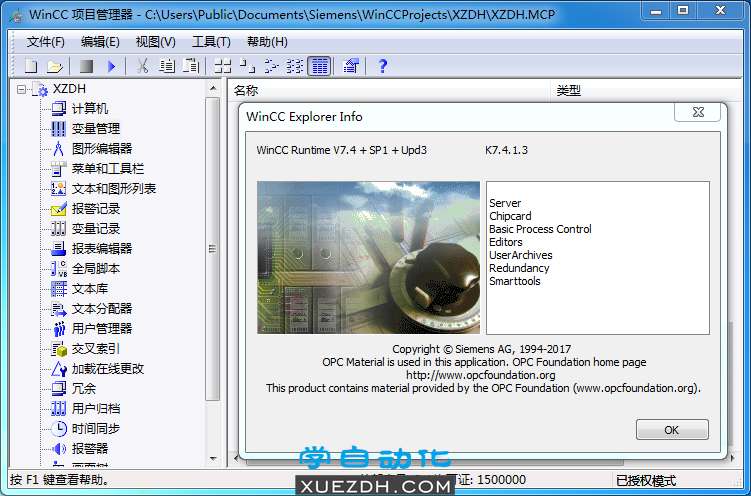Screen dimensions: 751x496
Task: Click tree panel scroll down arrow
Action: click(213, 460)
